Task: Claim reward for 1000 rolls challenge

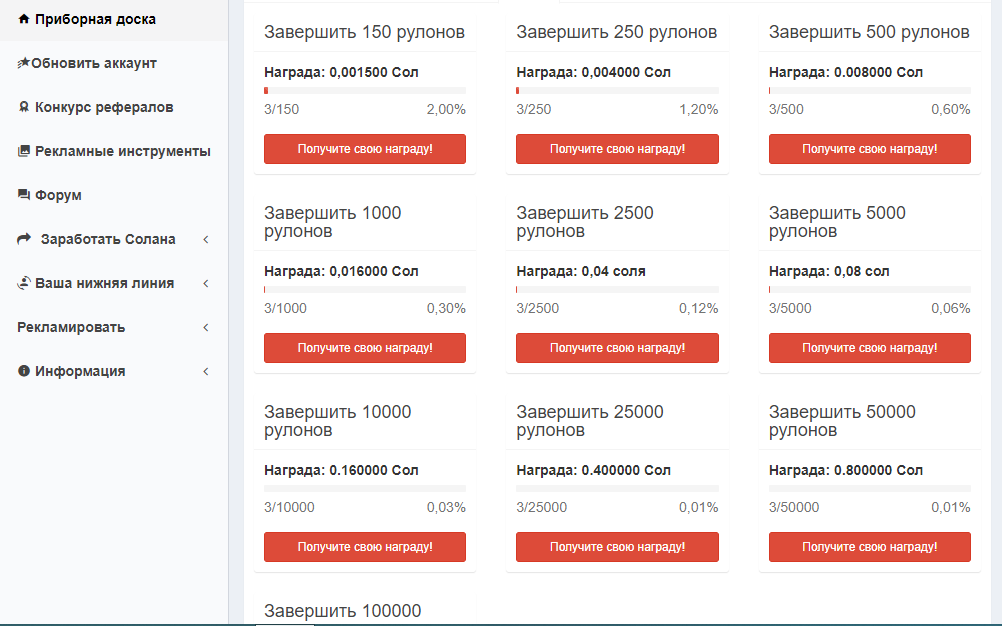Action: [365, 348]
